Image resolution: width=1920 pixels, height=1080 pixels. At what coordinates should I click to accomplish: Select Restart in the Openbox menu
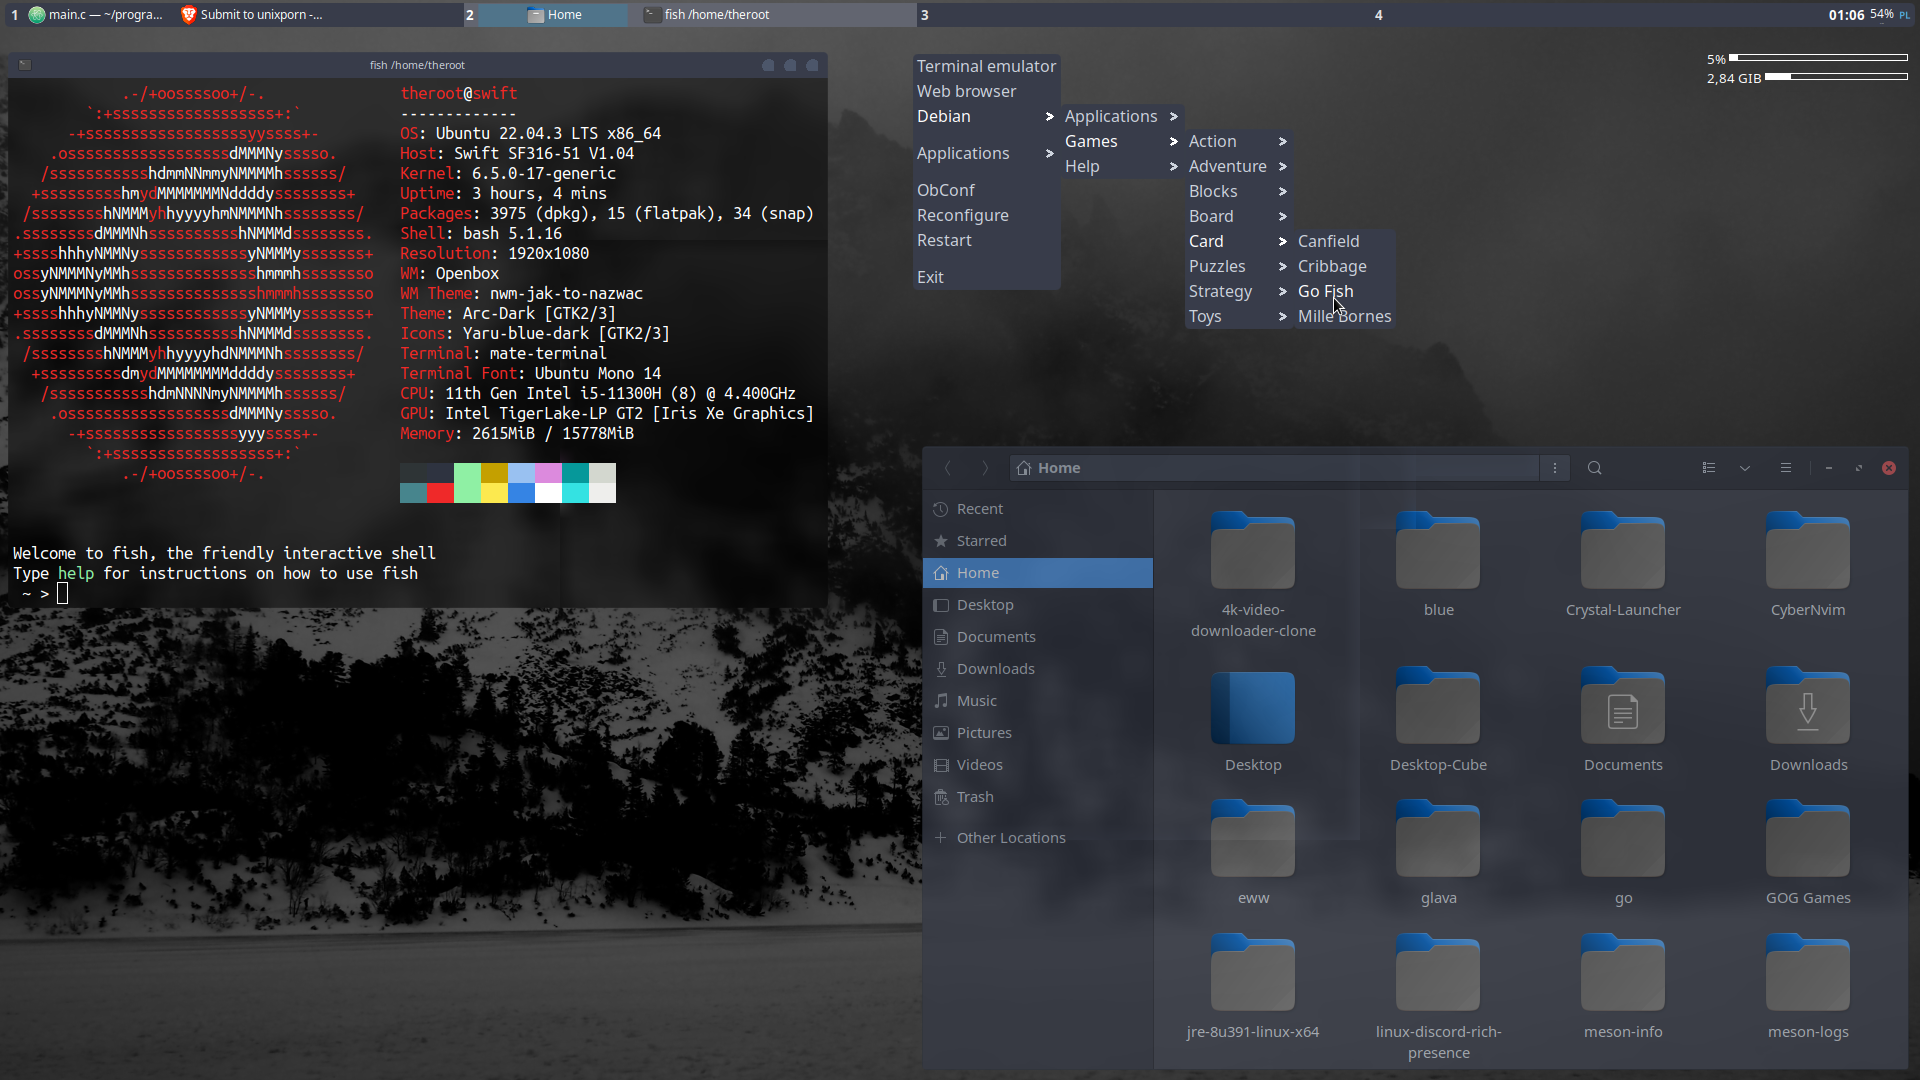point(986,240)
